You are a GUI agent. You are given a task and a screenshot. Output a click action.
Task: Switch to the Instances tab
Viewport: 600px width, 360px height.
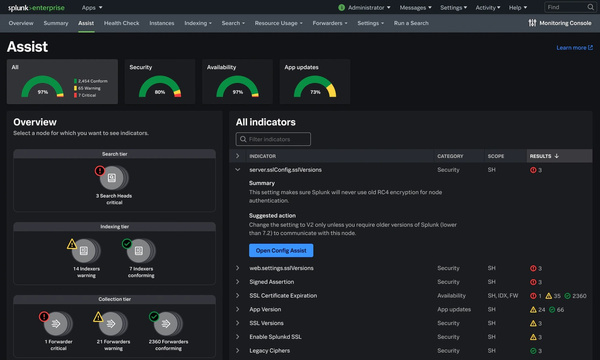pyautogui.click(x=162, y=23)
